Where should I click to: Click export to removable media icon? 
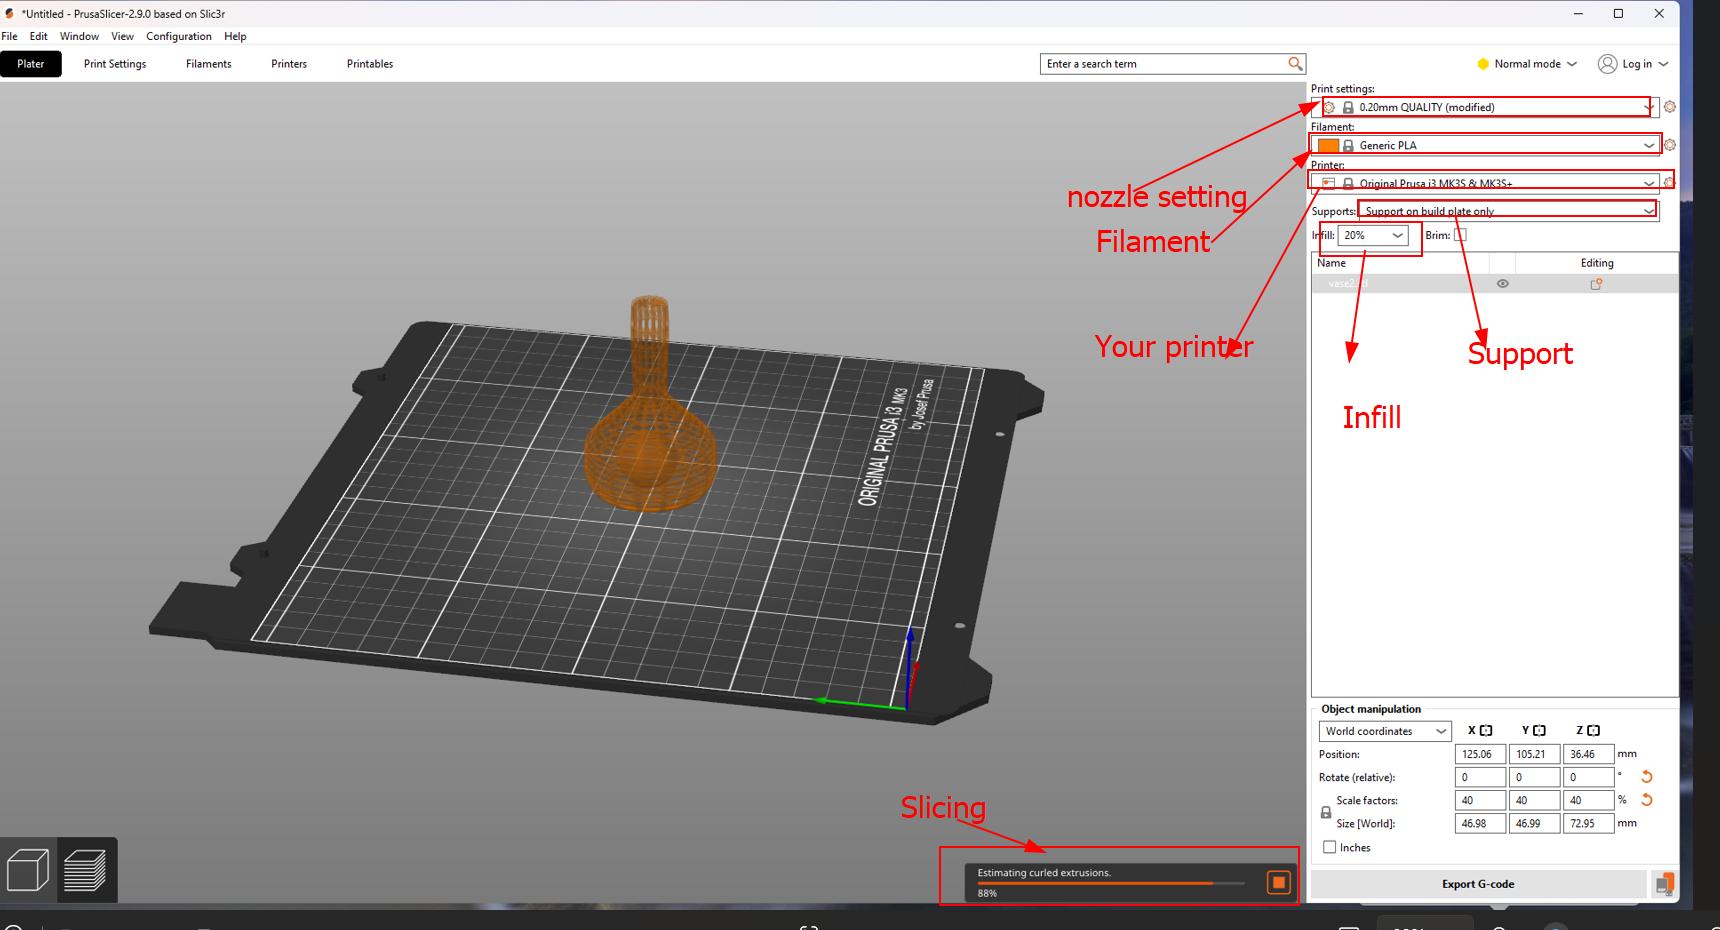click(1664, 884)
